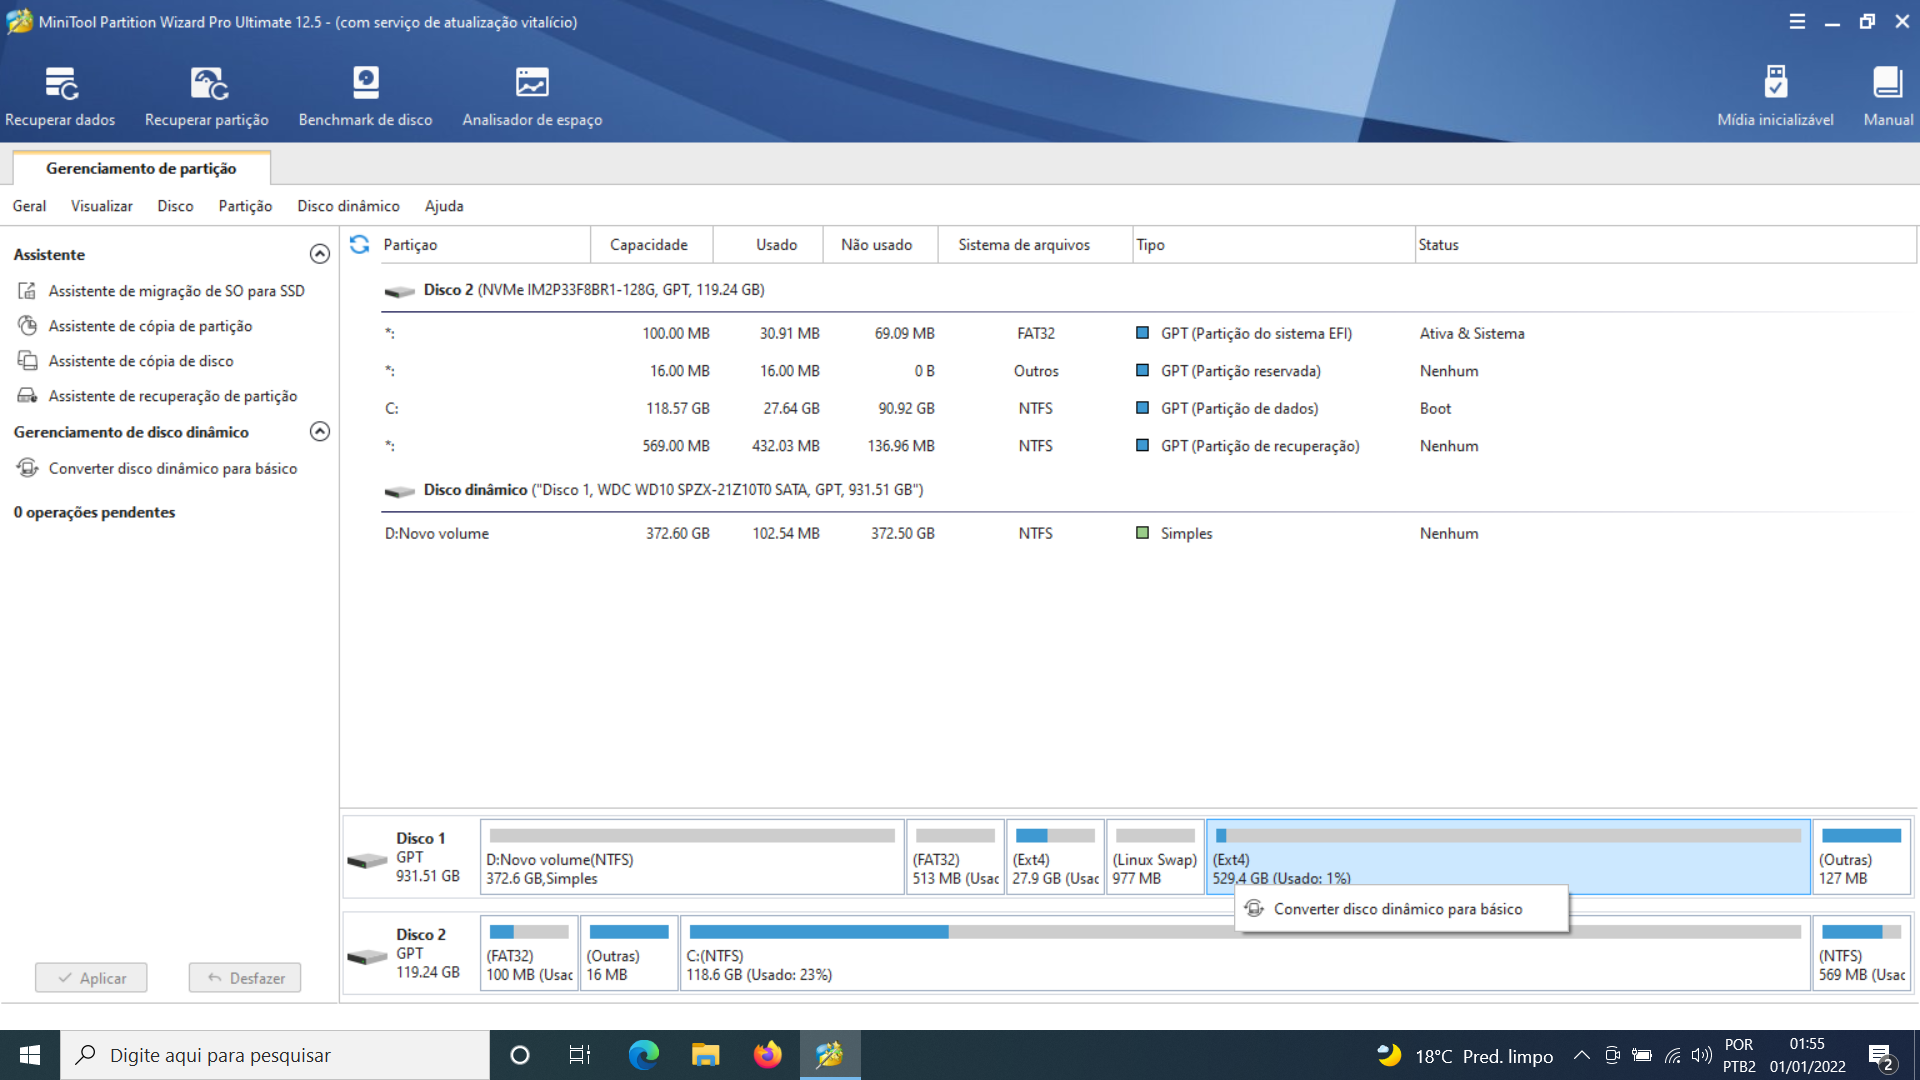Click green Simples type swatch
This screenshot has width=1920, height=1080.
tap(1142, 533)
